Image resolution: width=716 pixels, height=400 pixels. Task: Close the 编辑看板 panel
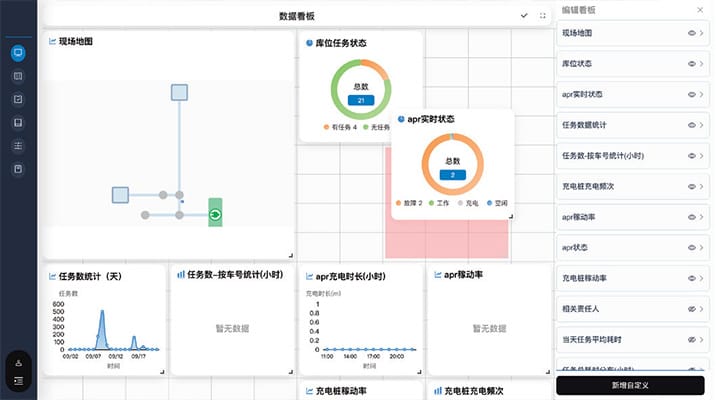[699, 9]
